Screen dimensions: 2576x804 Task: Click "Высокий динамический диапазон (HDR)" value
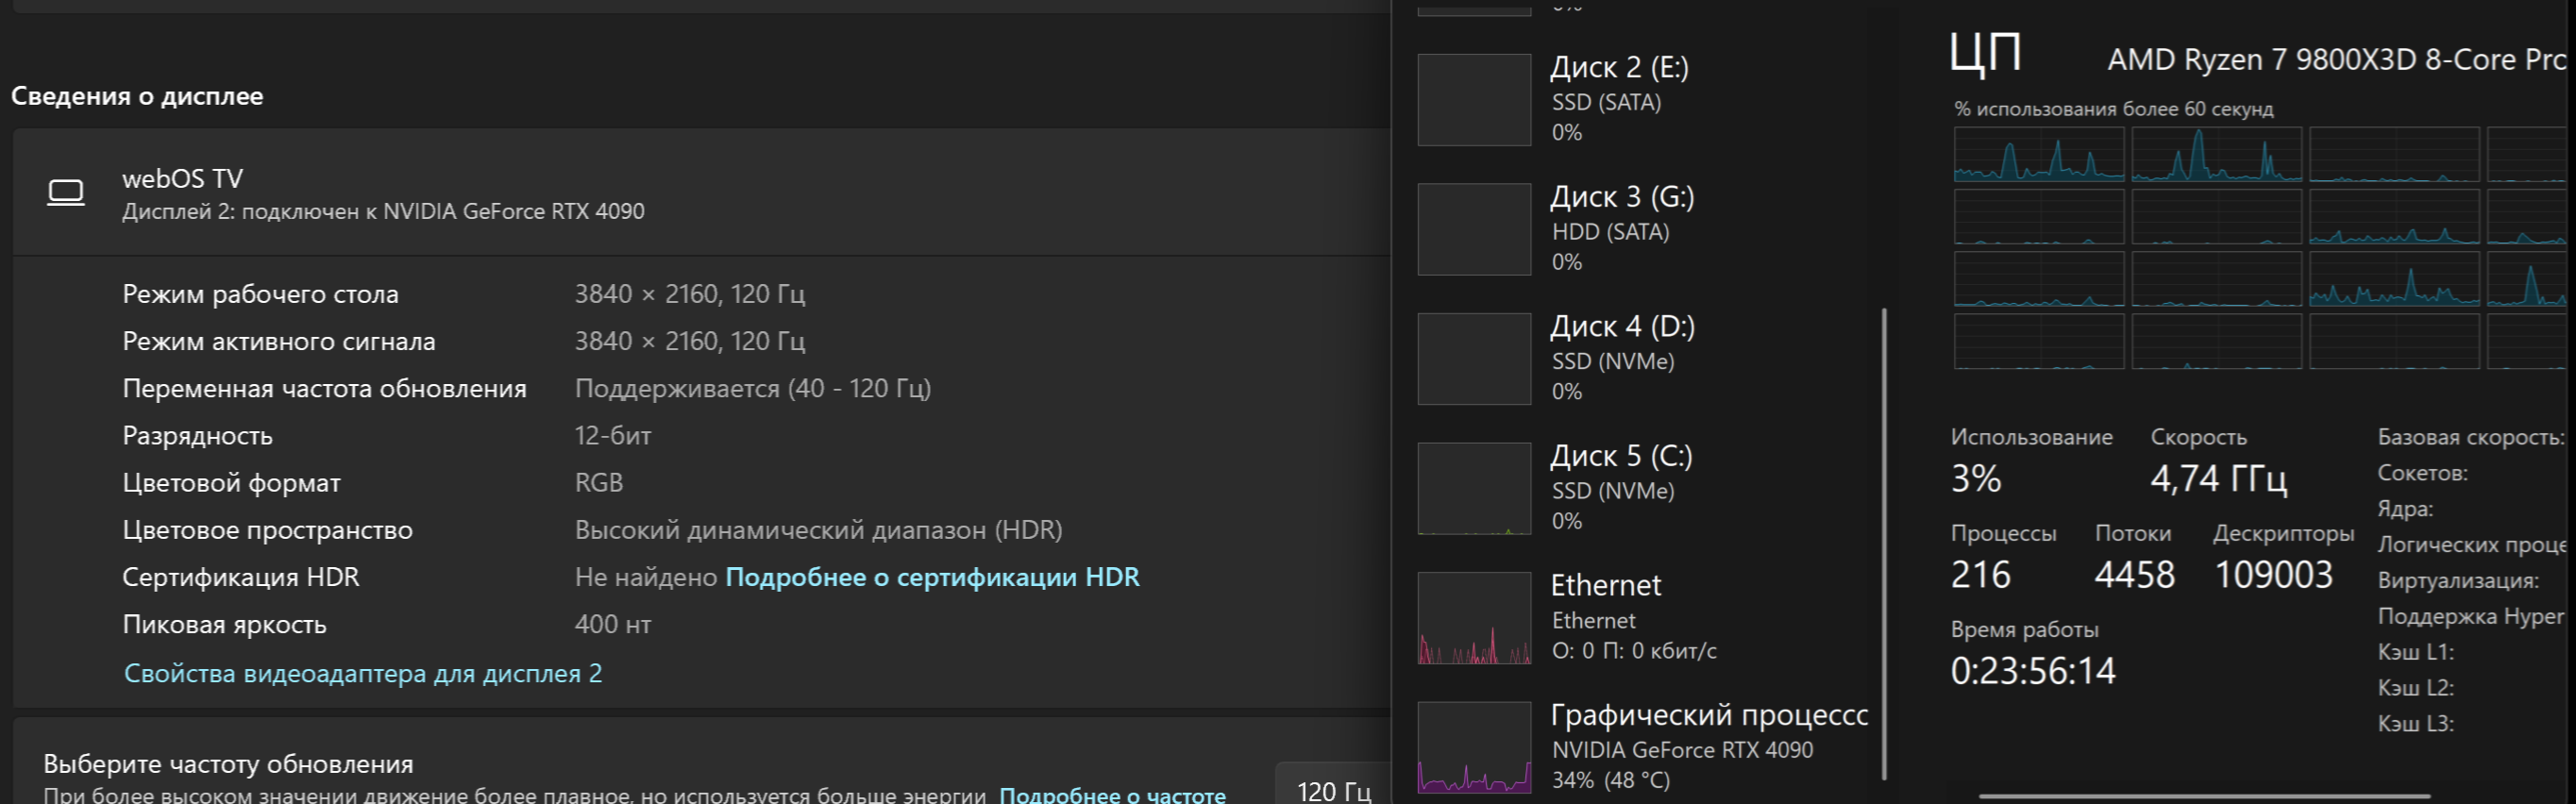coord(819,530)
